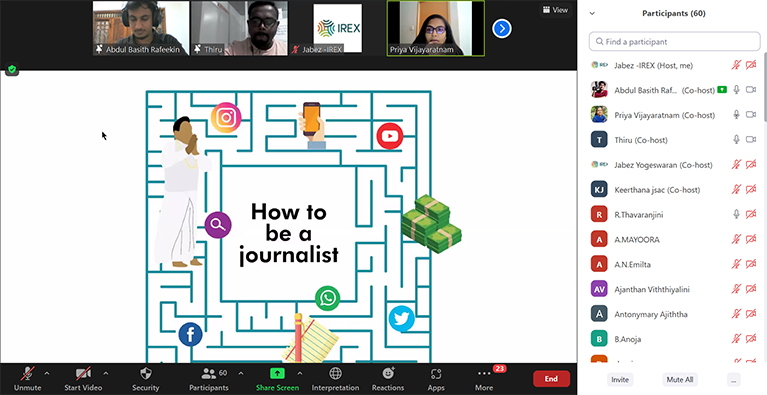Open share screen options arrow
The width and height of the screenshot is (767, 395).
300,374
